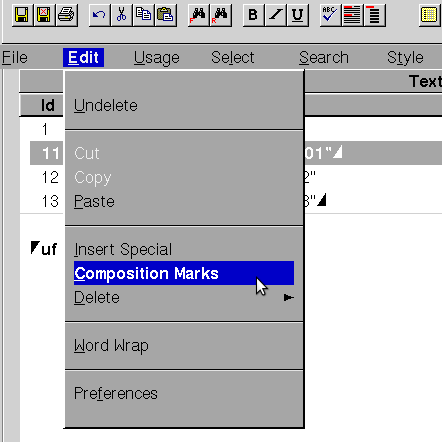The image size is (442, 442).
Task: Click the Find reverse binoculars icon
Action: pyautogui.click(x=221, y=15)
